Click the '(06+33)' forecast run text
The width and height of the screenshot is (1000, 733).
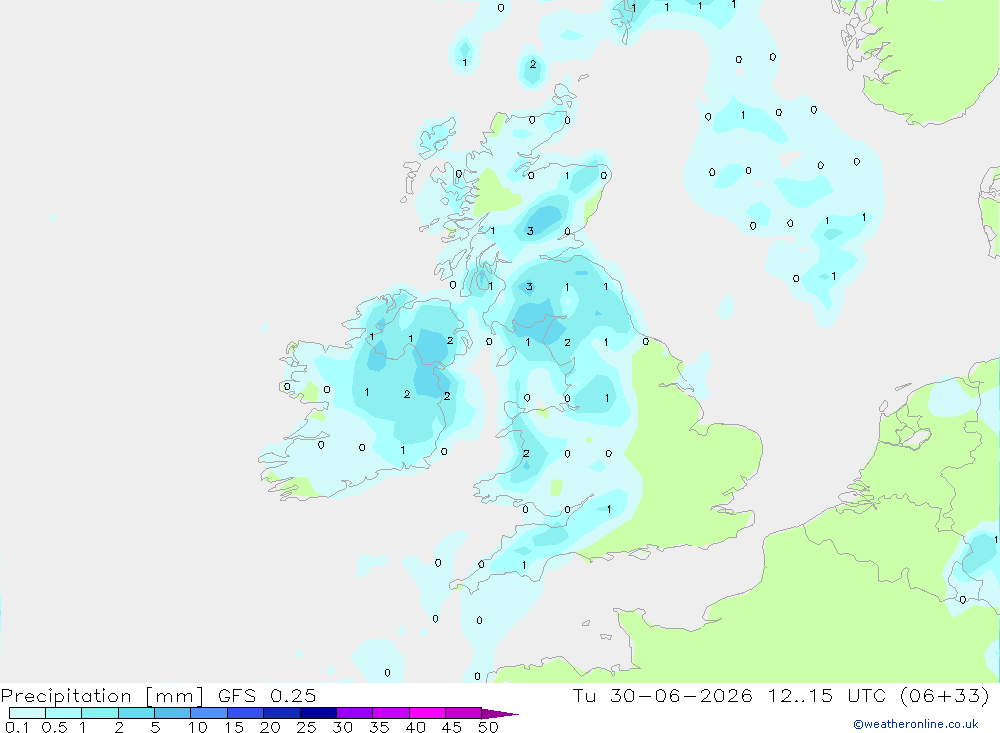[945, 695]
